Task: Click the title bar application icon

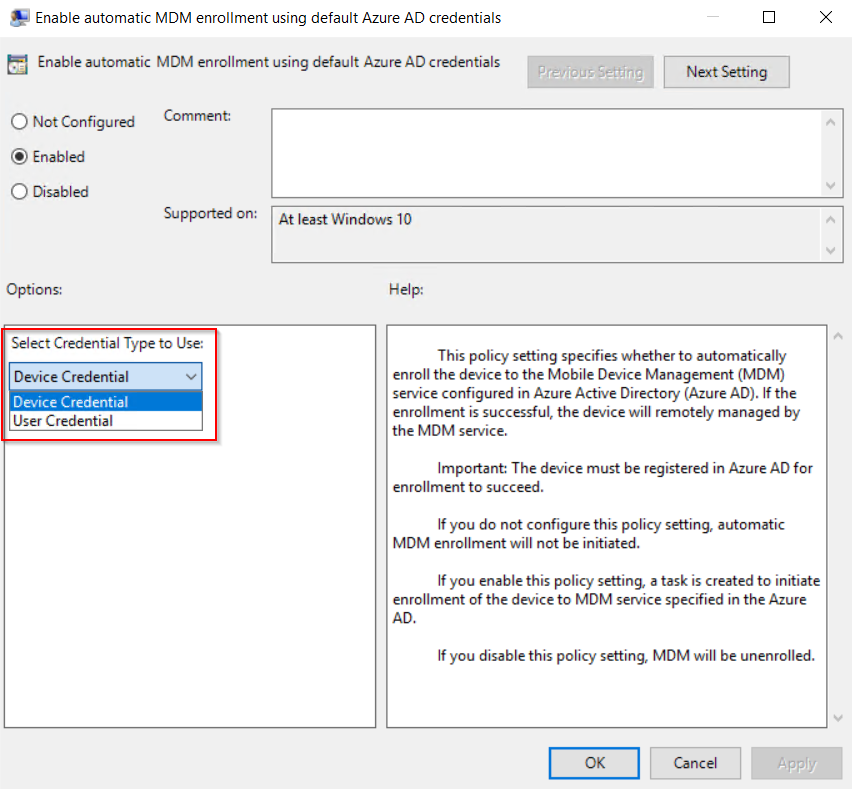Action: (x=20, y=17)
